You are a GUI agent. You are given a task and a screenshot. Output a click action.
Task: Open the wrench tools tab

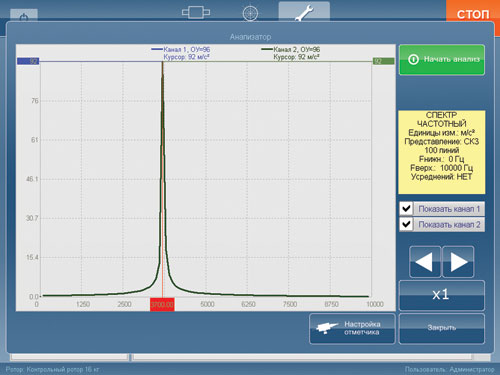coord(304,12)
